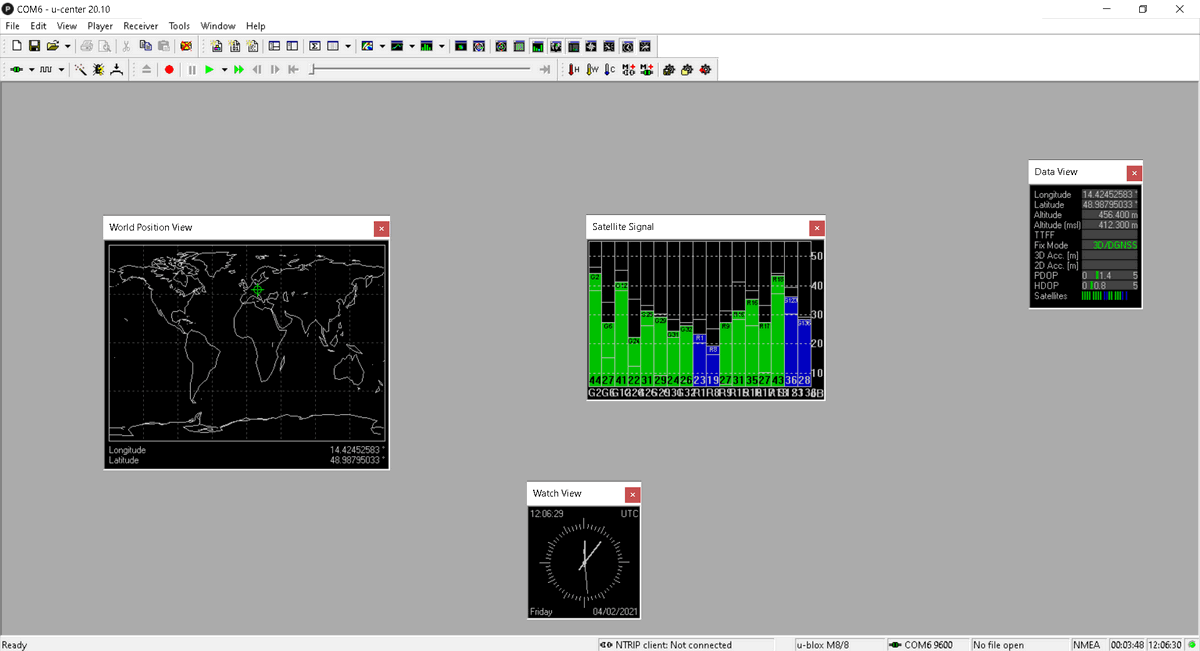Click the New file toolbar icon
Viewport: 1200px width, 651px height.
point(17,46)
